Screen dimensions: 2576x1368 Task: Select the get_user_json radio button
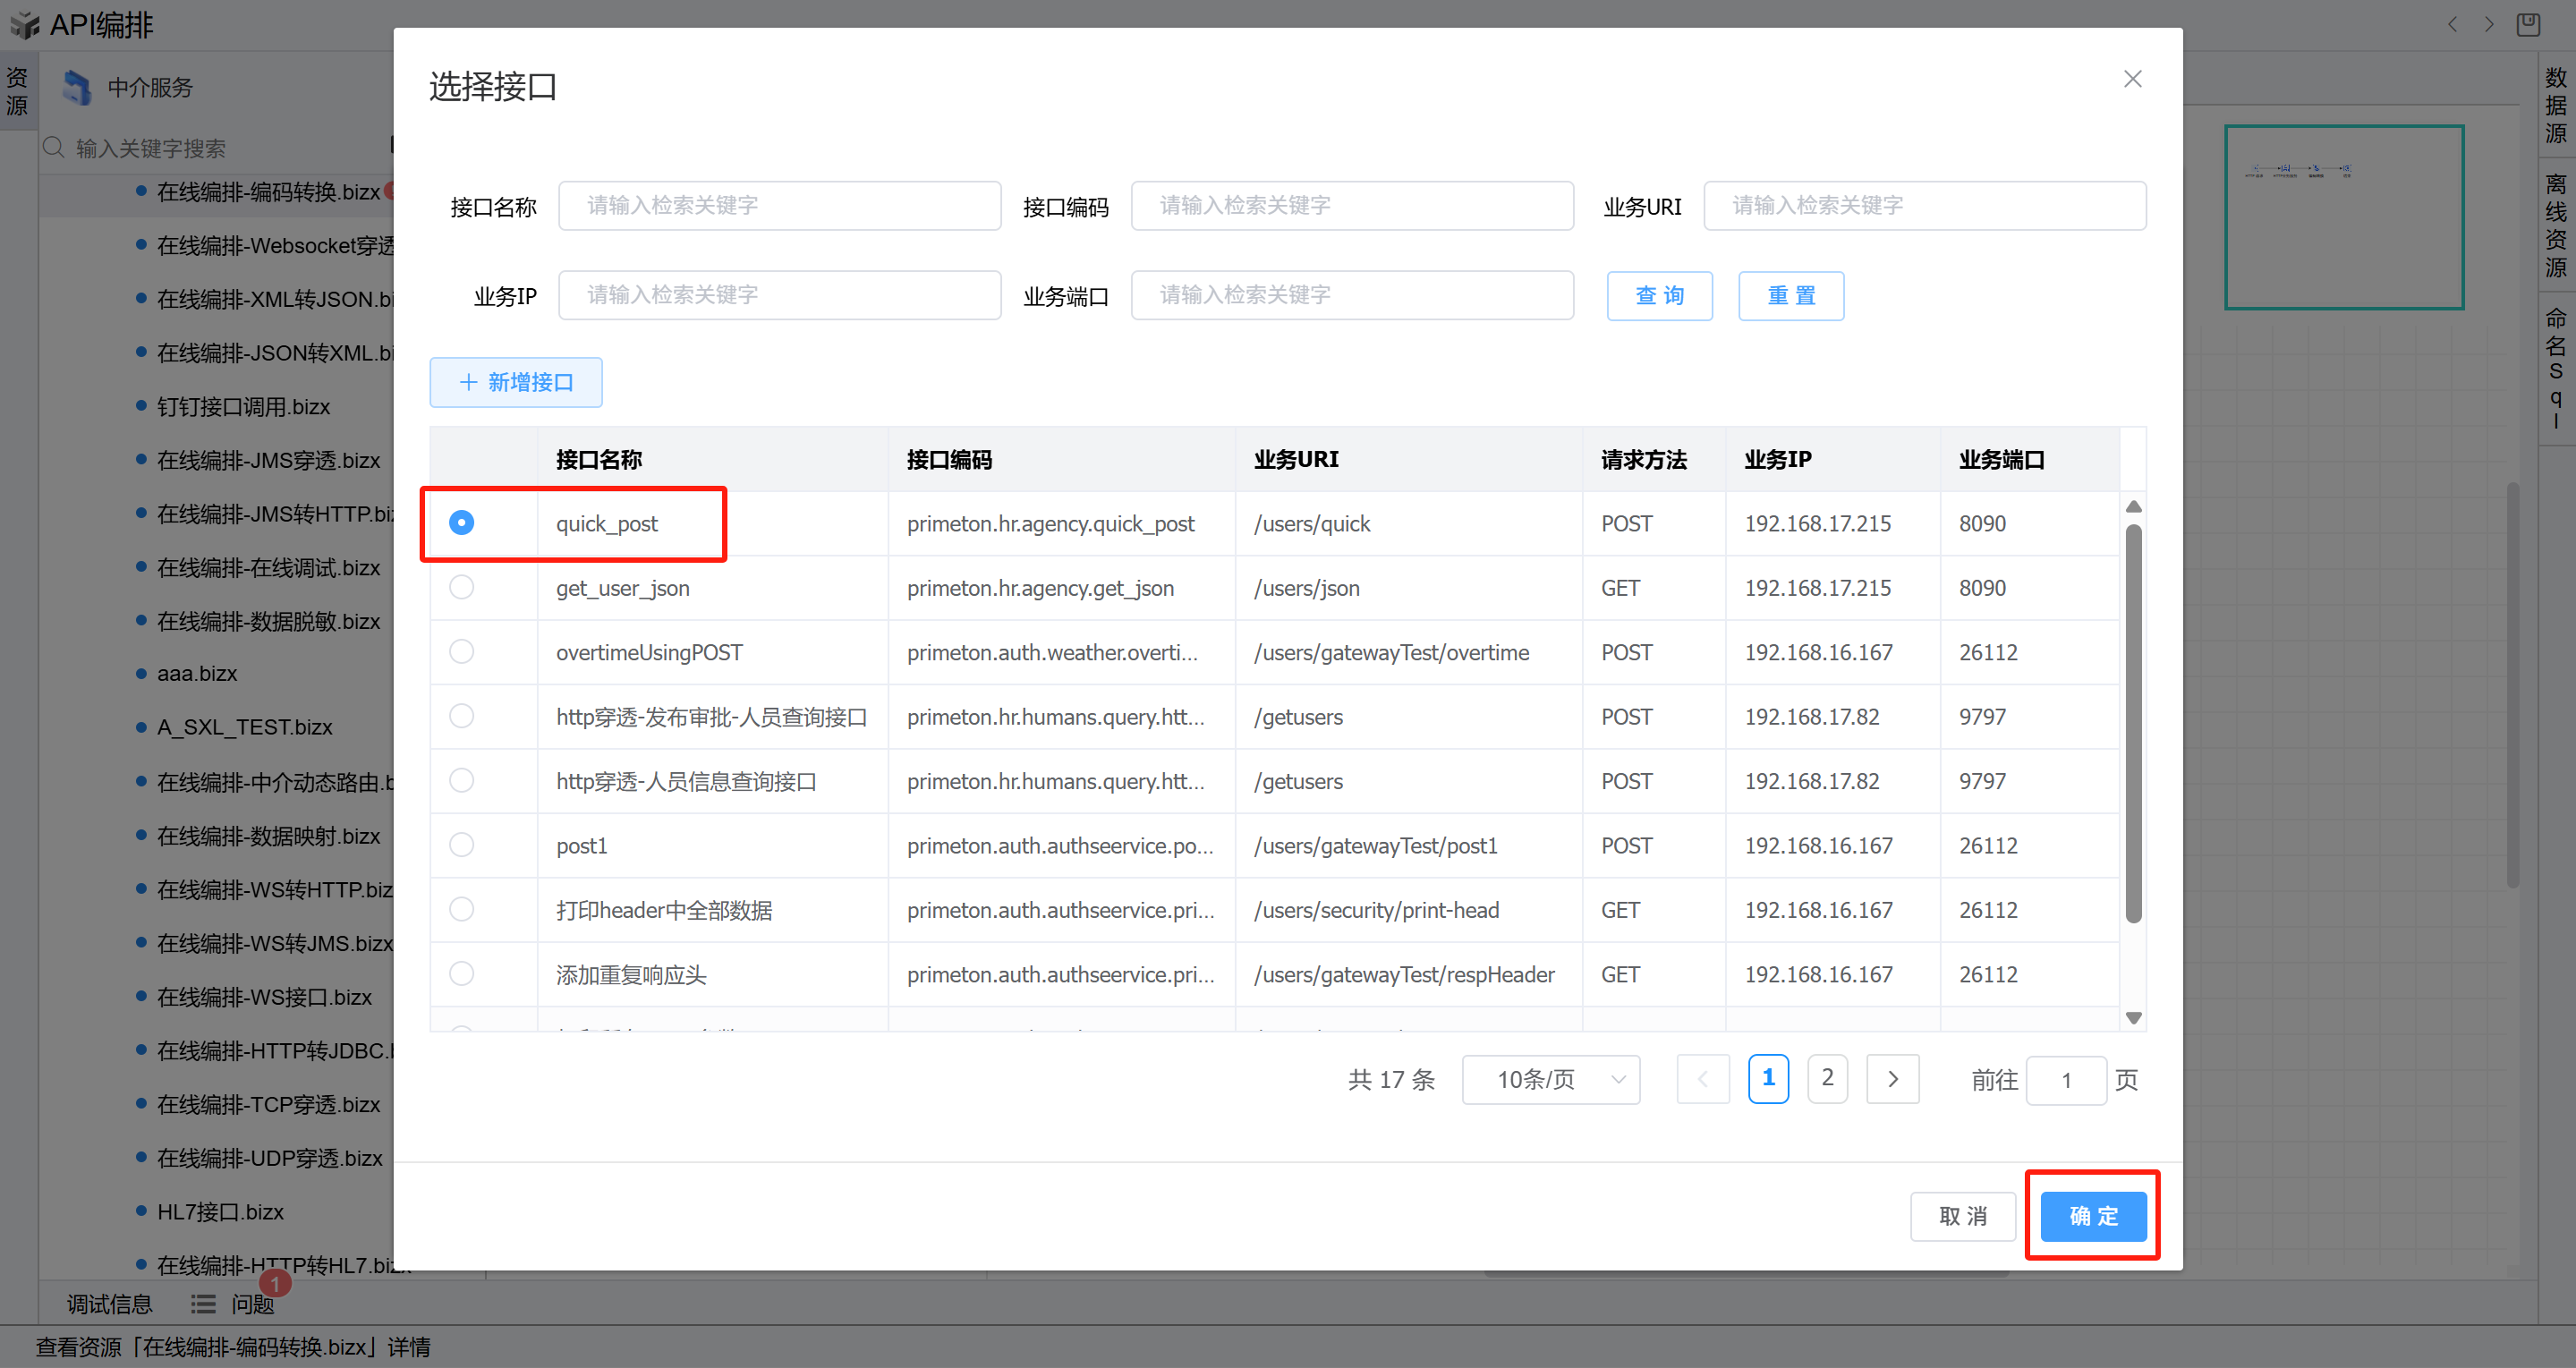tap(461, 588)
